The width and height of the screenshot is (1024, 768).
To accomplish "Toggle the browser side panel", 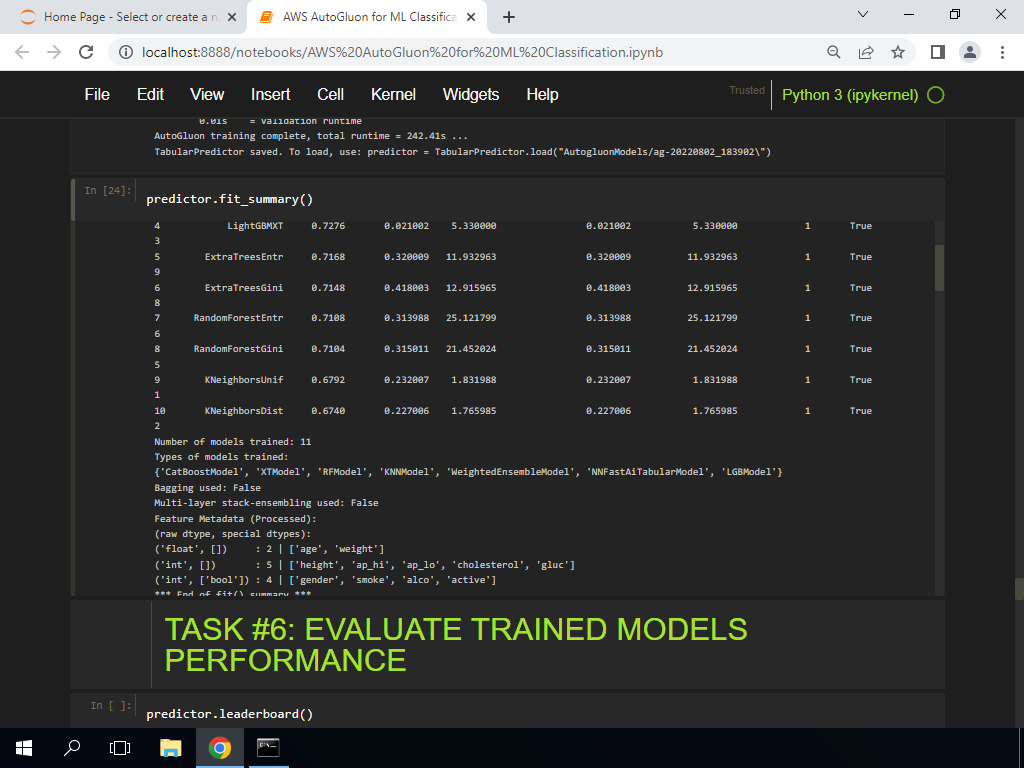I will 938,52.
